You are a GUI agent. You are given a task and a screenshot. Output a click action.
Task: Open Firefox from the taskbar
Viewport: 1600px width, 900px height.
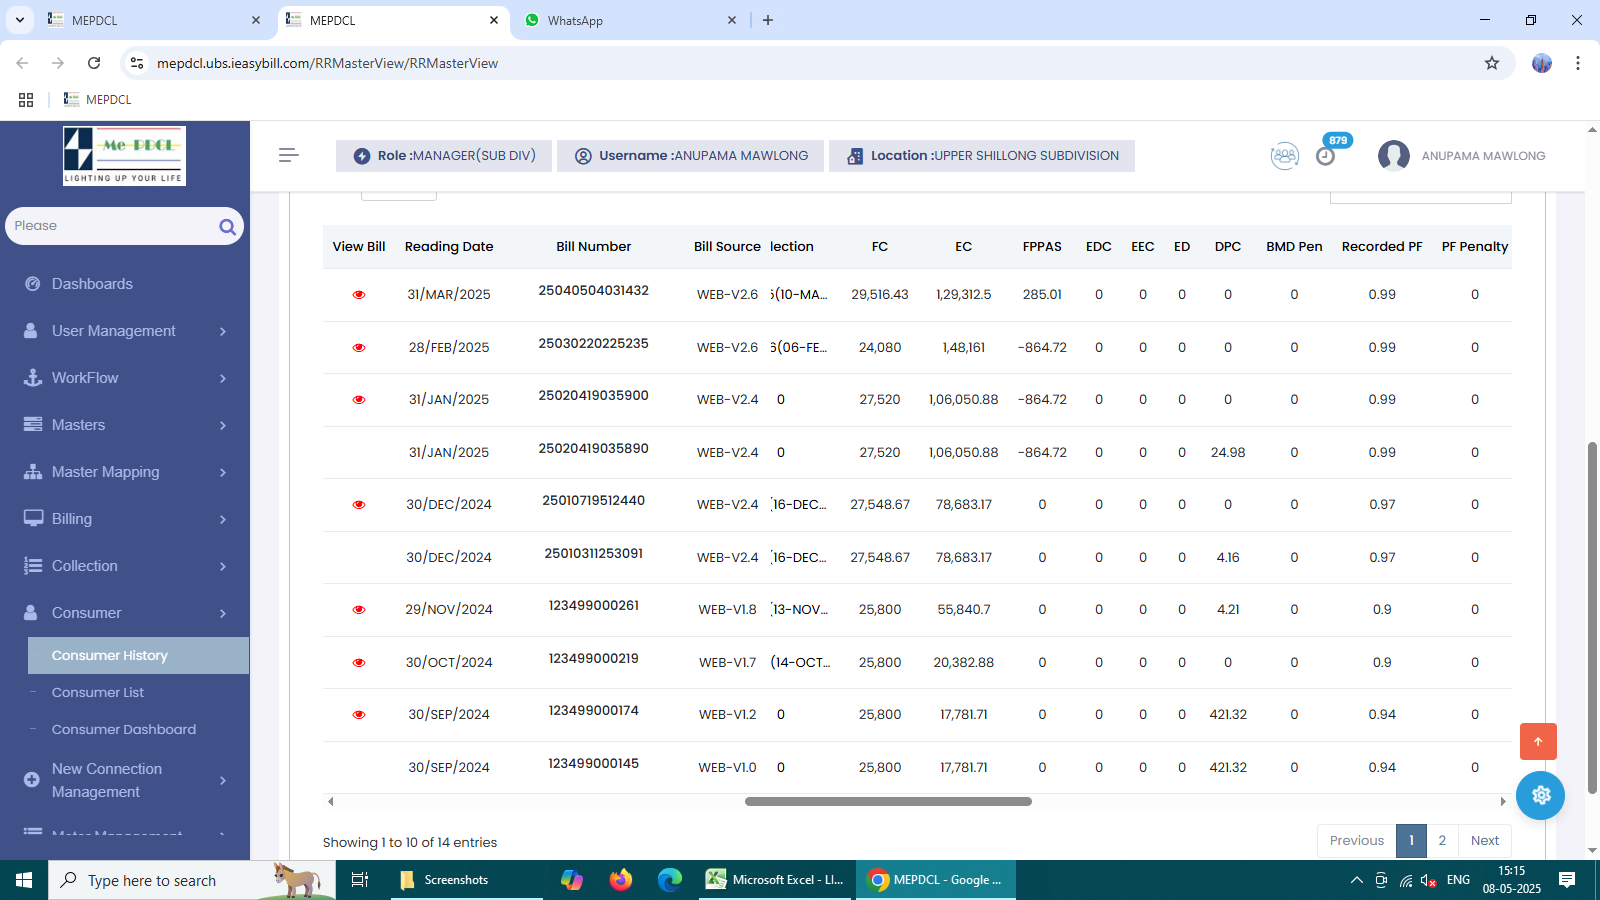(621, 880)
